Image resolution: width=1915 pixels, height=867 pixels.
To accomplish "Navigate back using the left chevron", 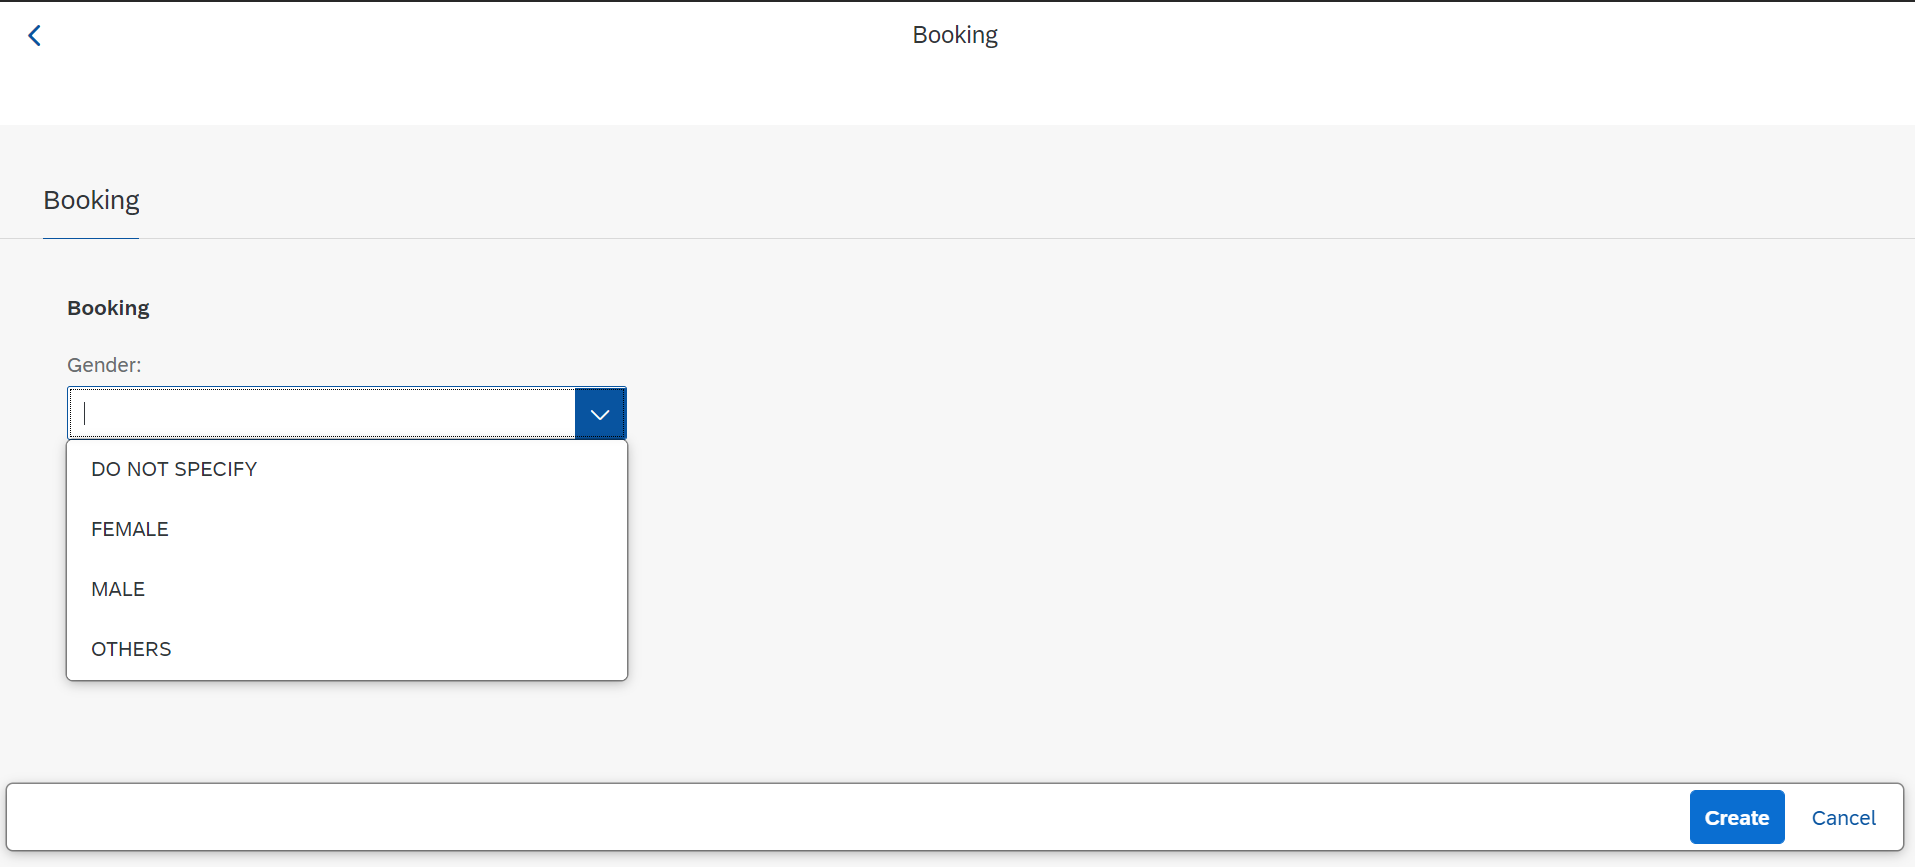I will (35, 35).
